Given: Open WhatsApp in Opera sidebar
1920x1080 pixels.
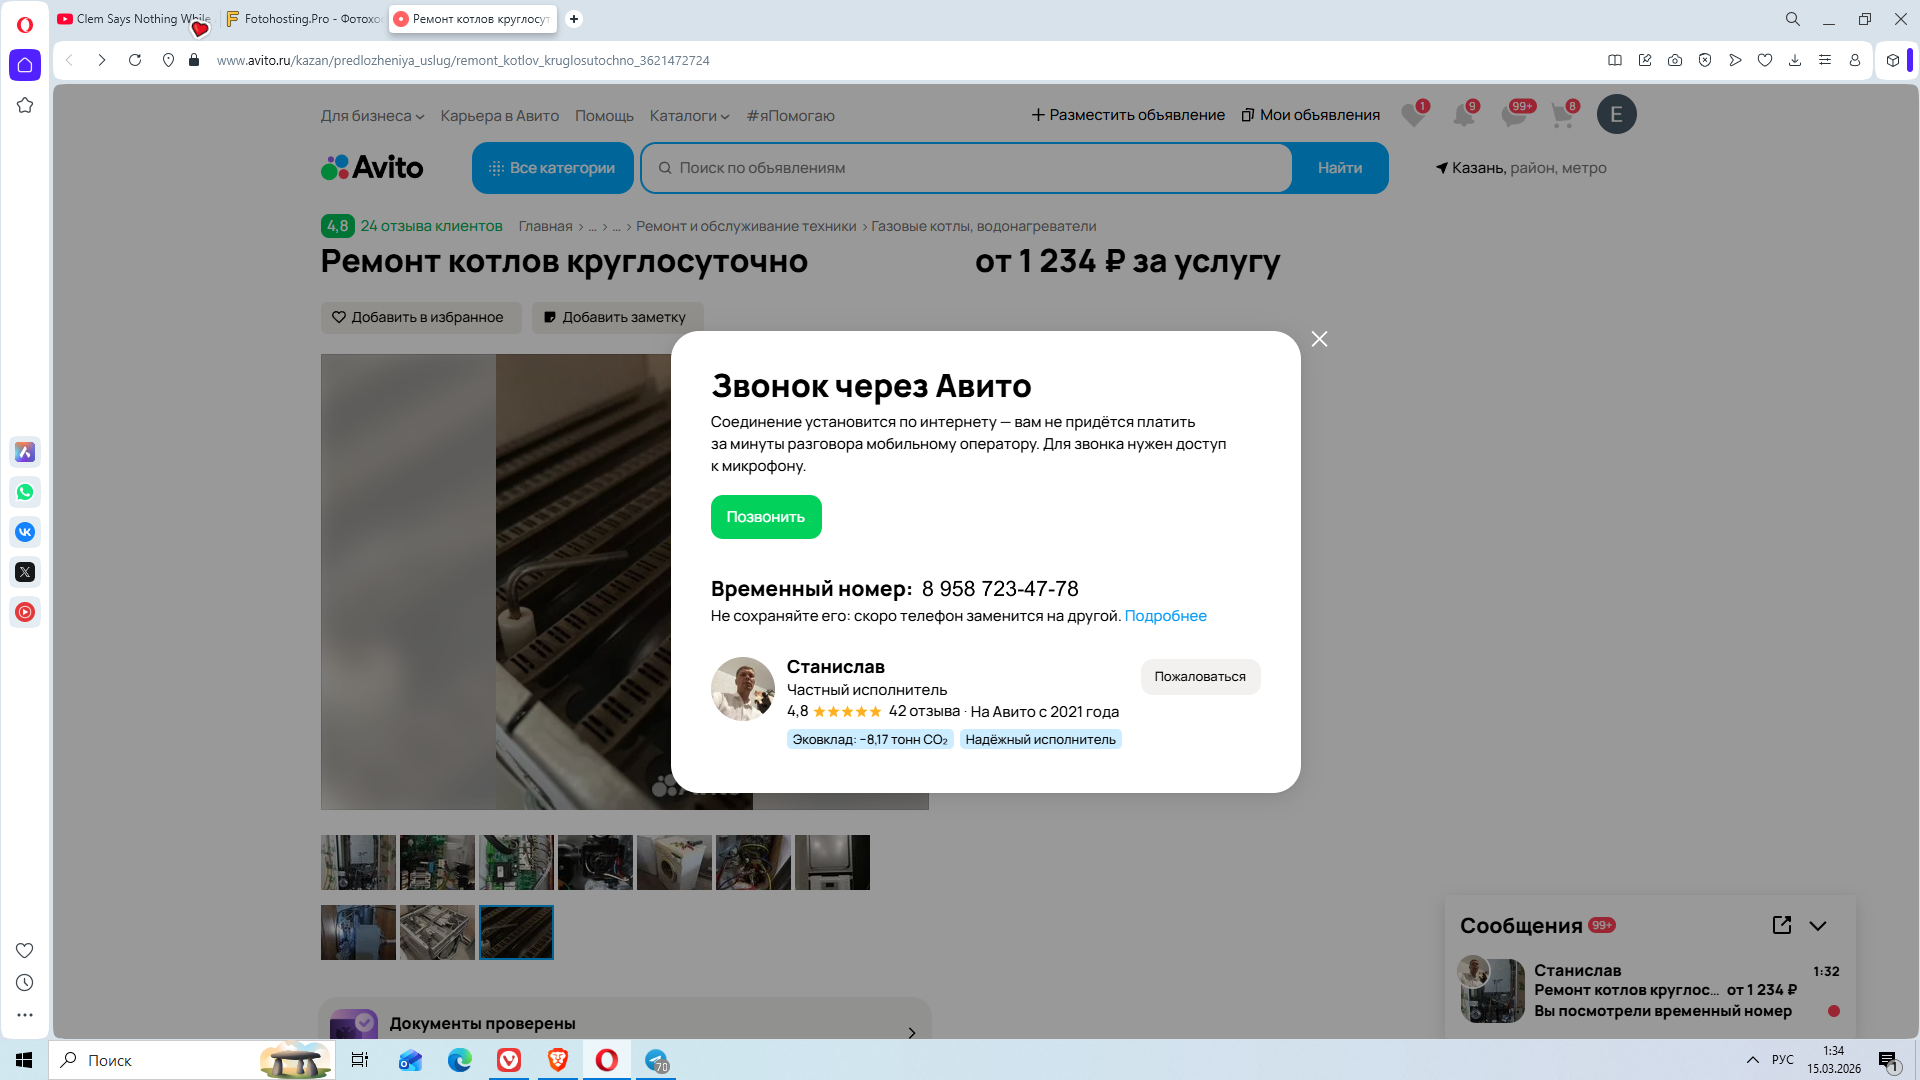Looking at the screenshot, I should (x=25, y=492).
